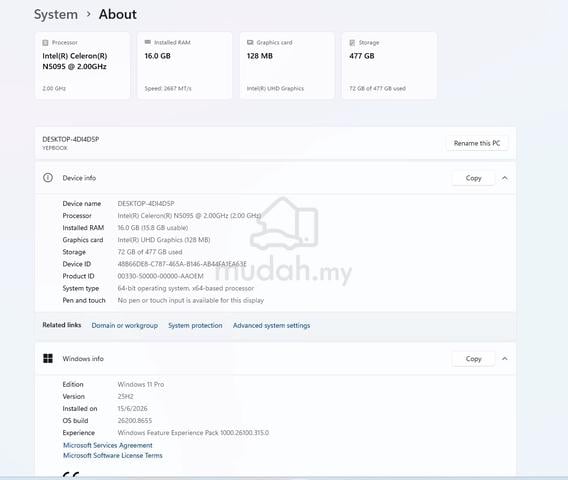Open the Advanced system settings link
The image size is (568, 480).
(271, 325)
